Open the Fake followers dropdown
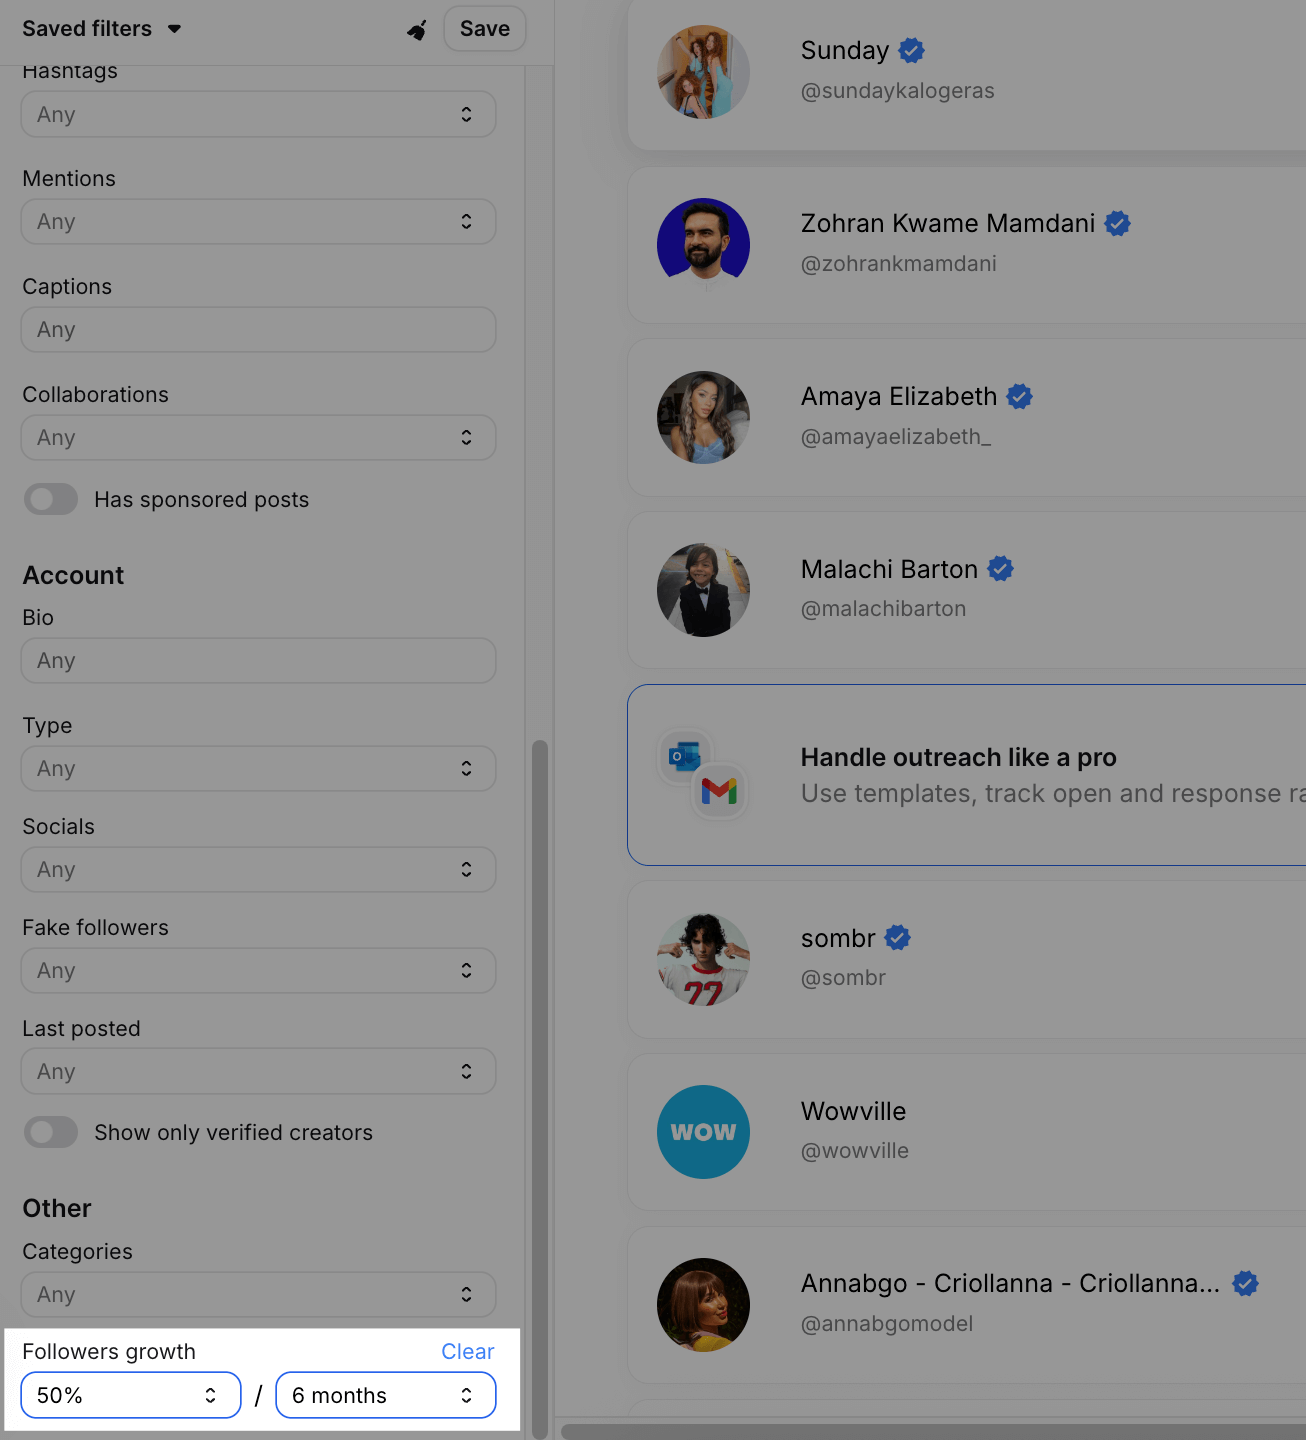Viewport: 1306px width, 1440px height. coord(258,970)
